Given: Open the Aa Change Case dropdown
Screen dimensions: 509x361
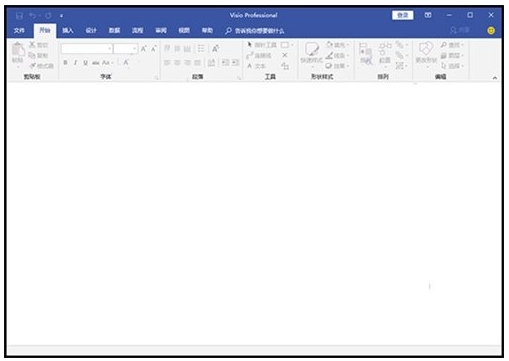Looking at the screenshot, I should click(107, 63).
